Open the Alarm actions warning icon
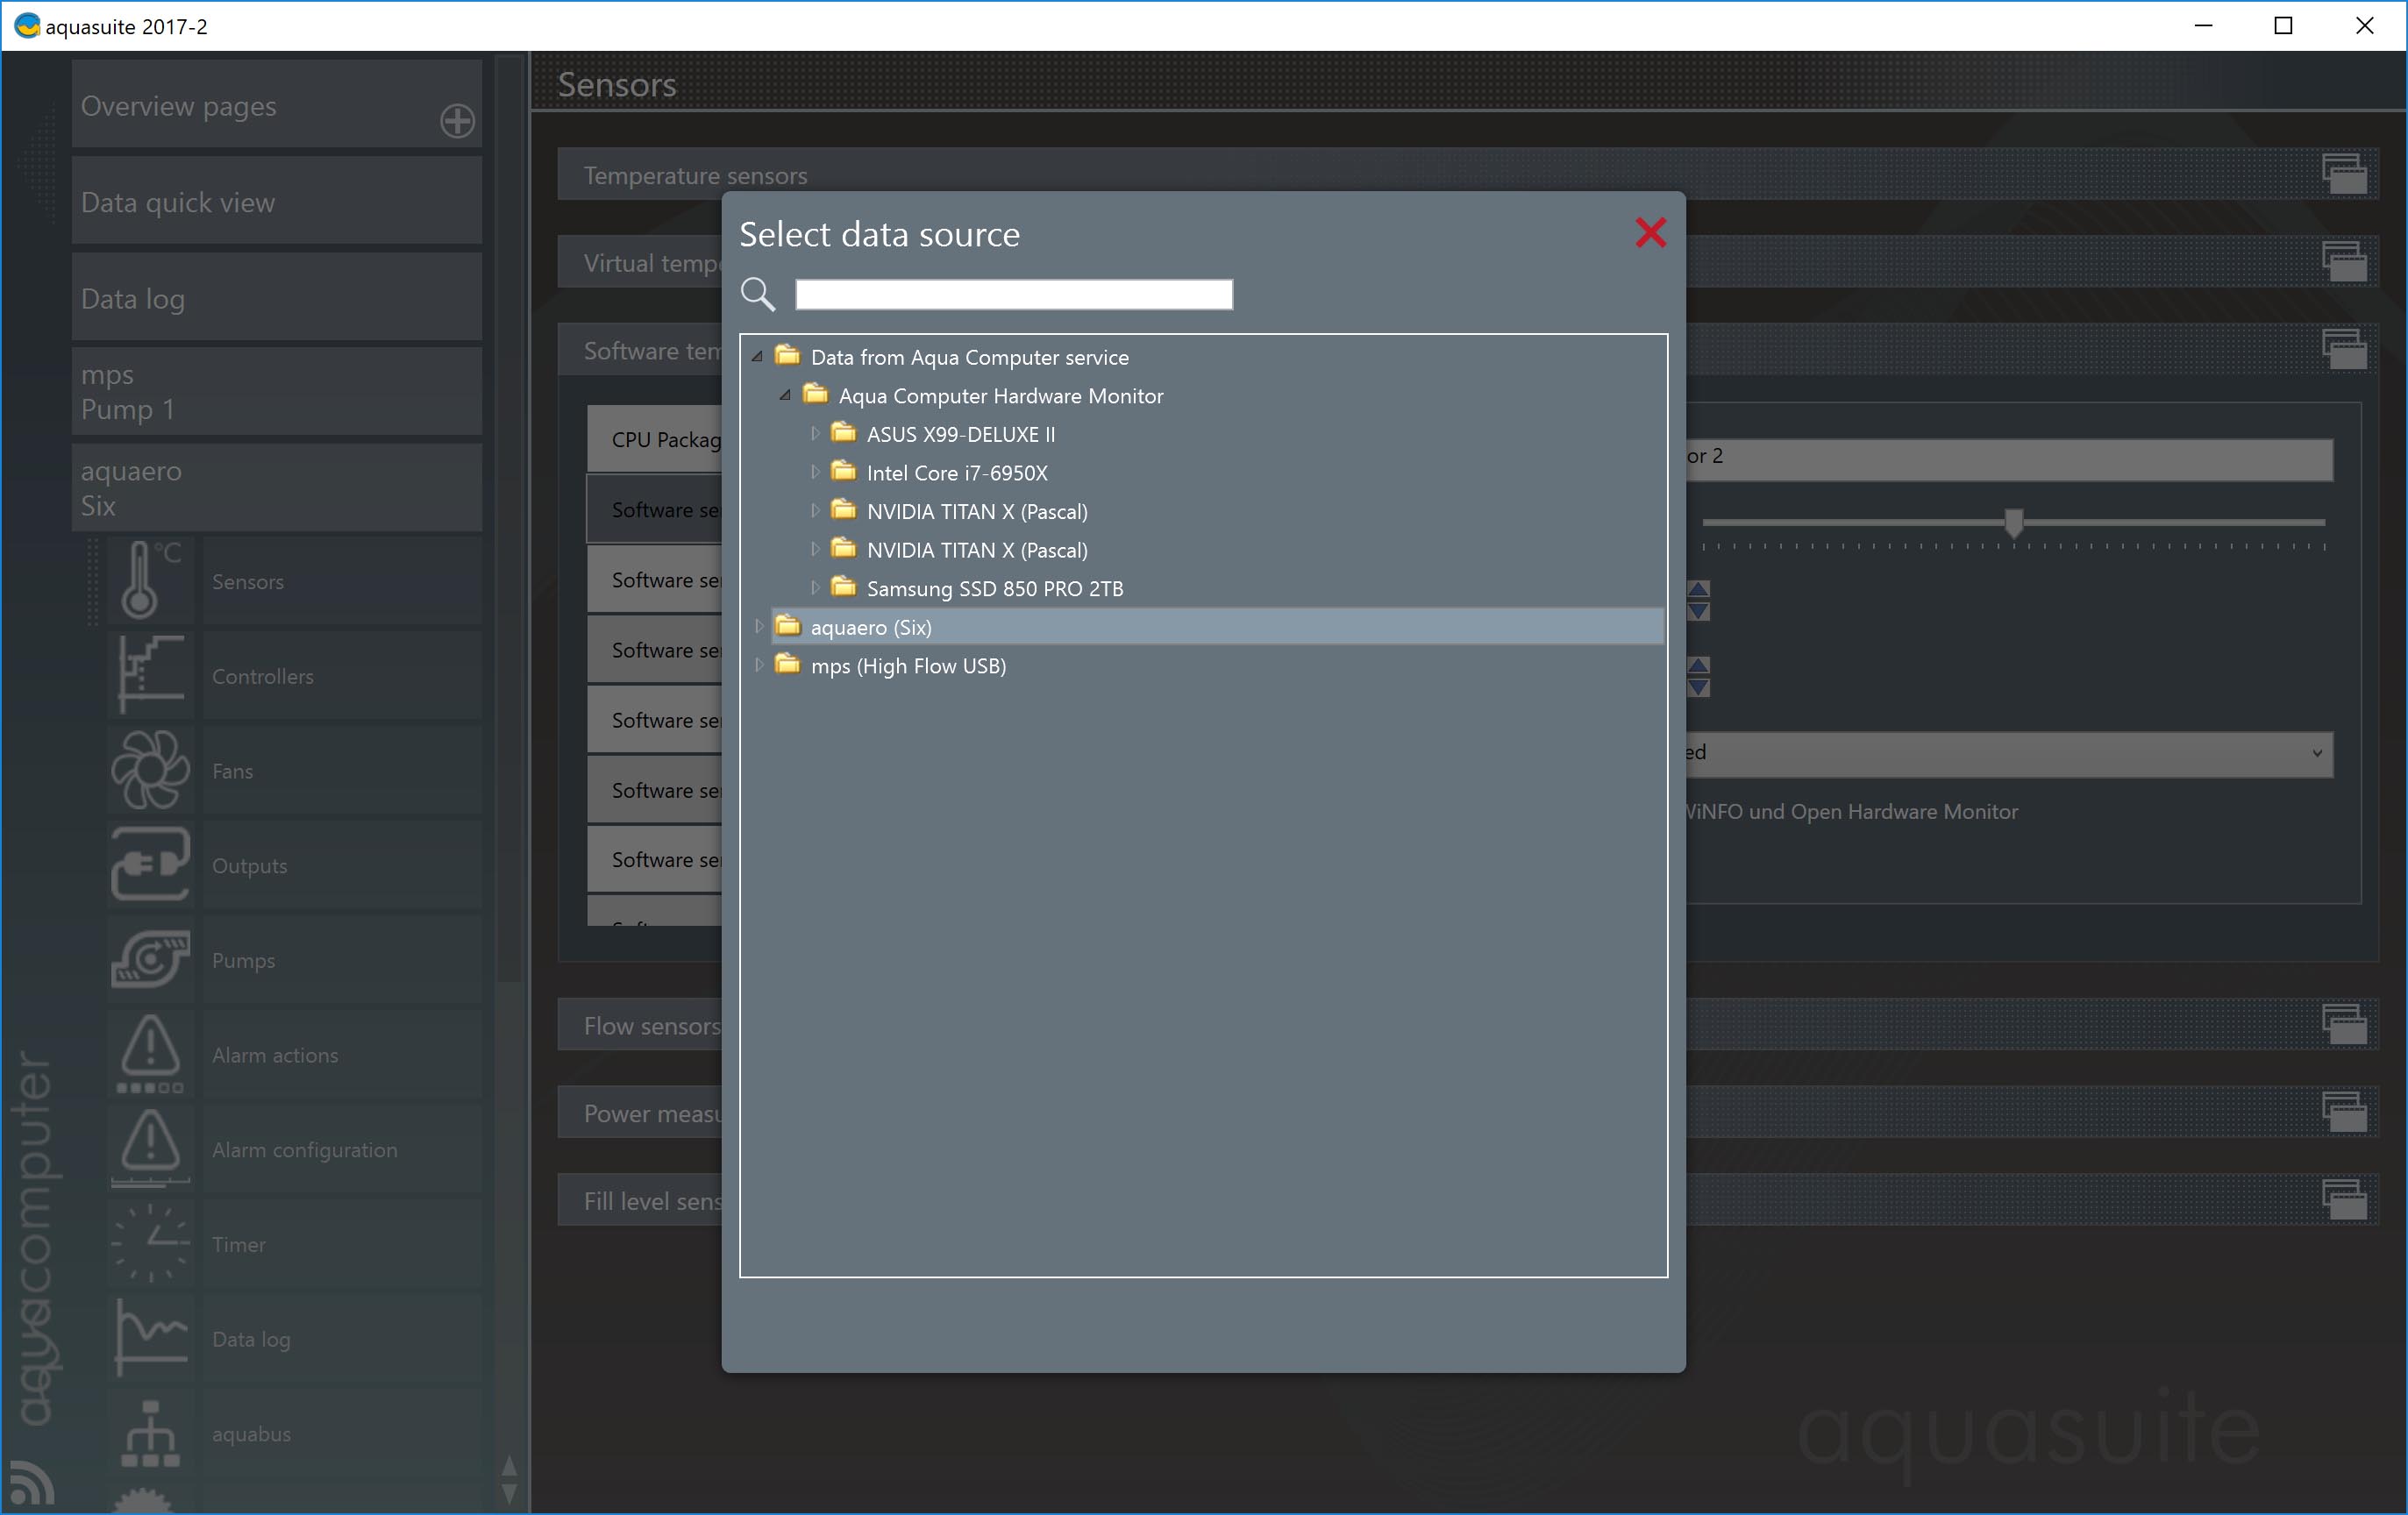This screenshot has width=2408, height=1515. 149,1054
